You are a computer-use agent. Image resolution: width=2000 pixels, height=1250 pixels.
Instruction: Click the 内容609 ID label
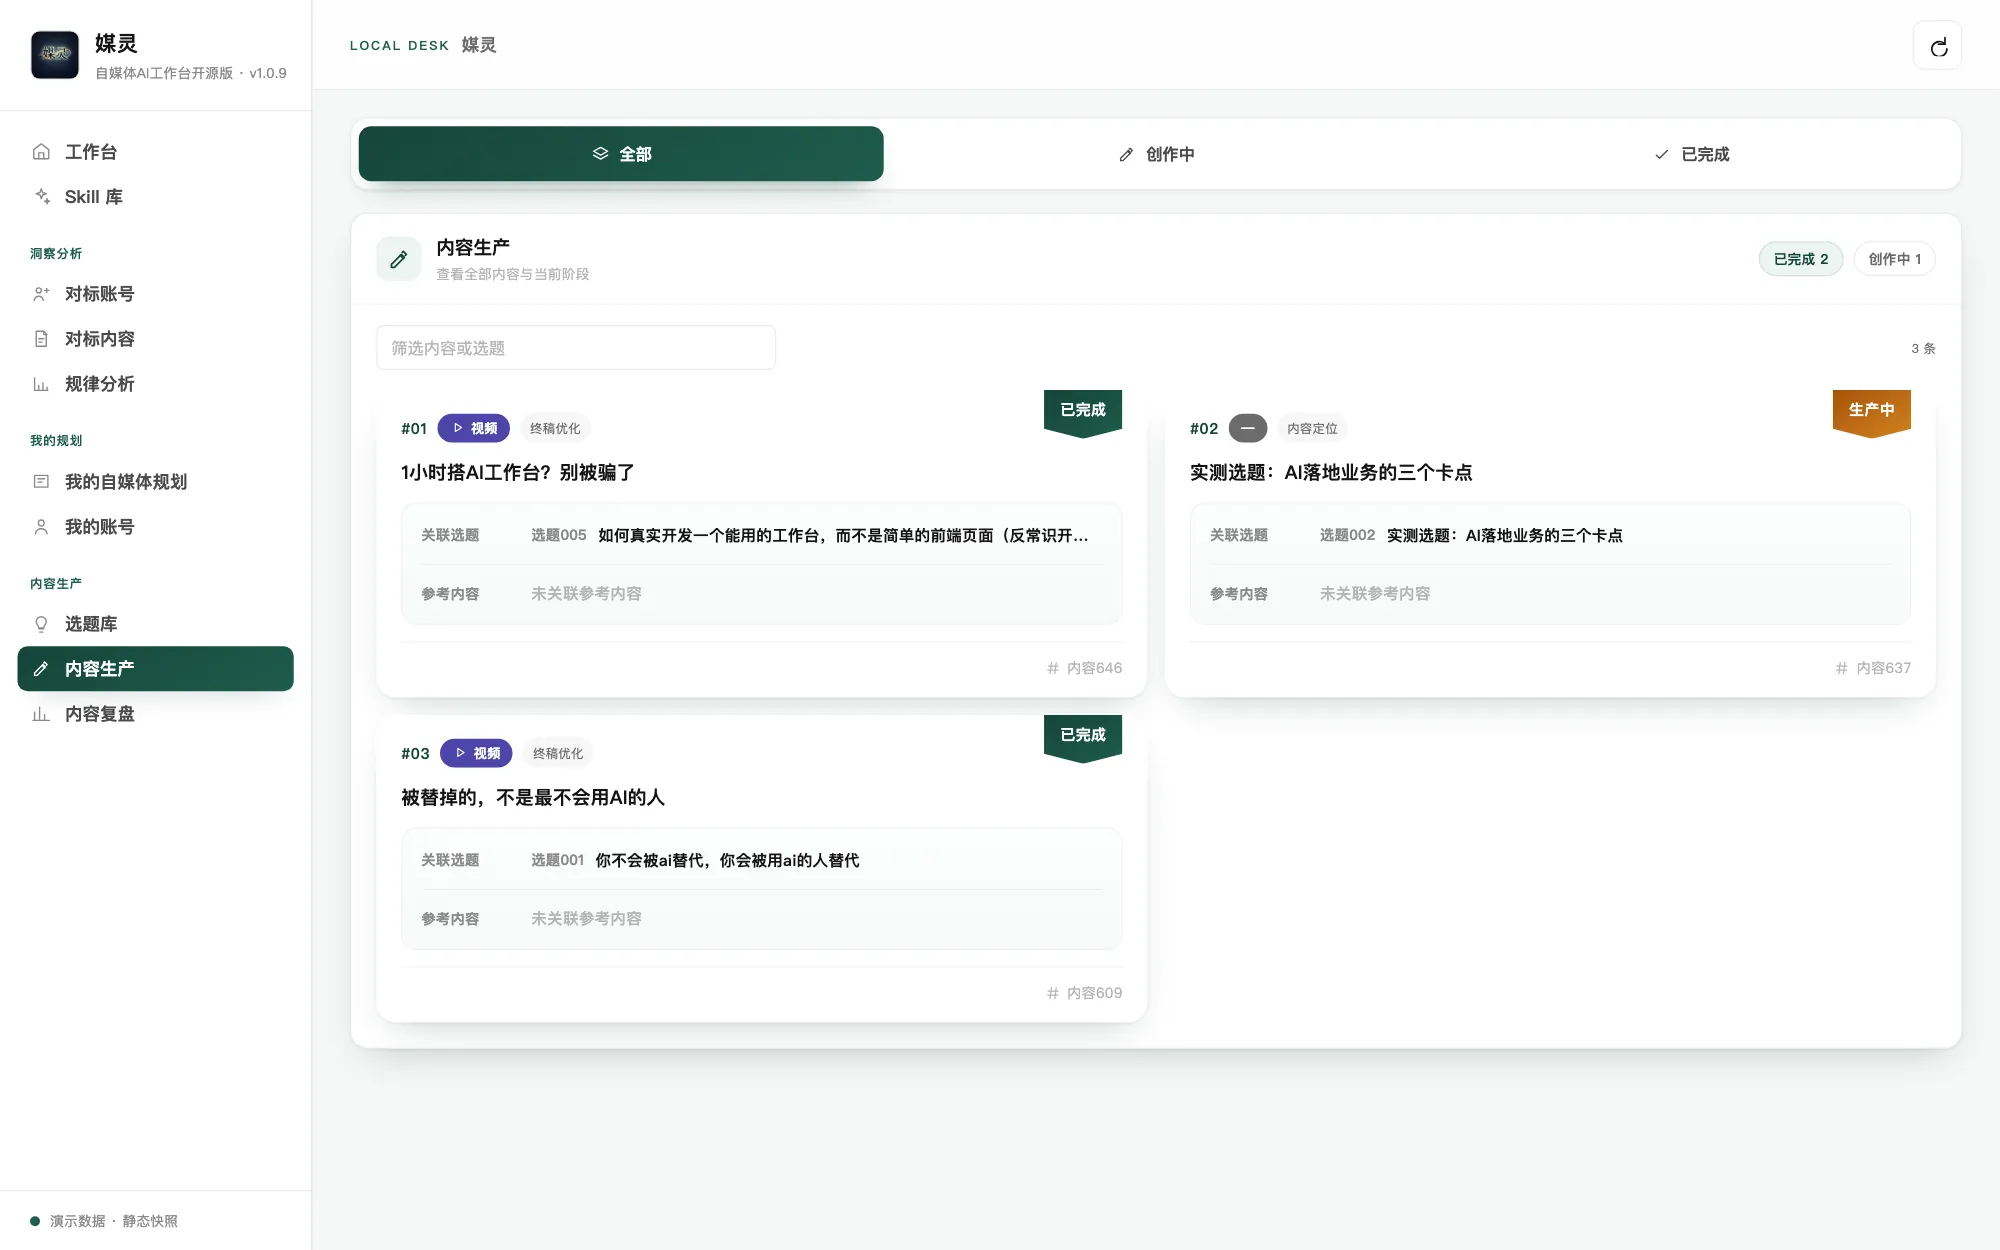[1085, 993]
